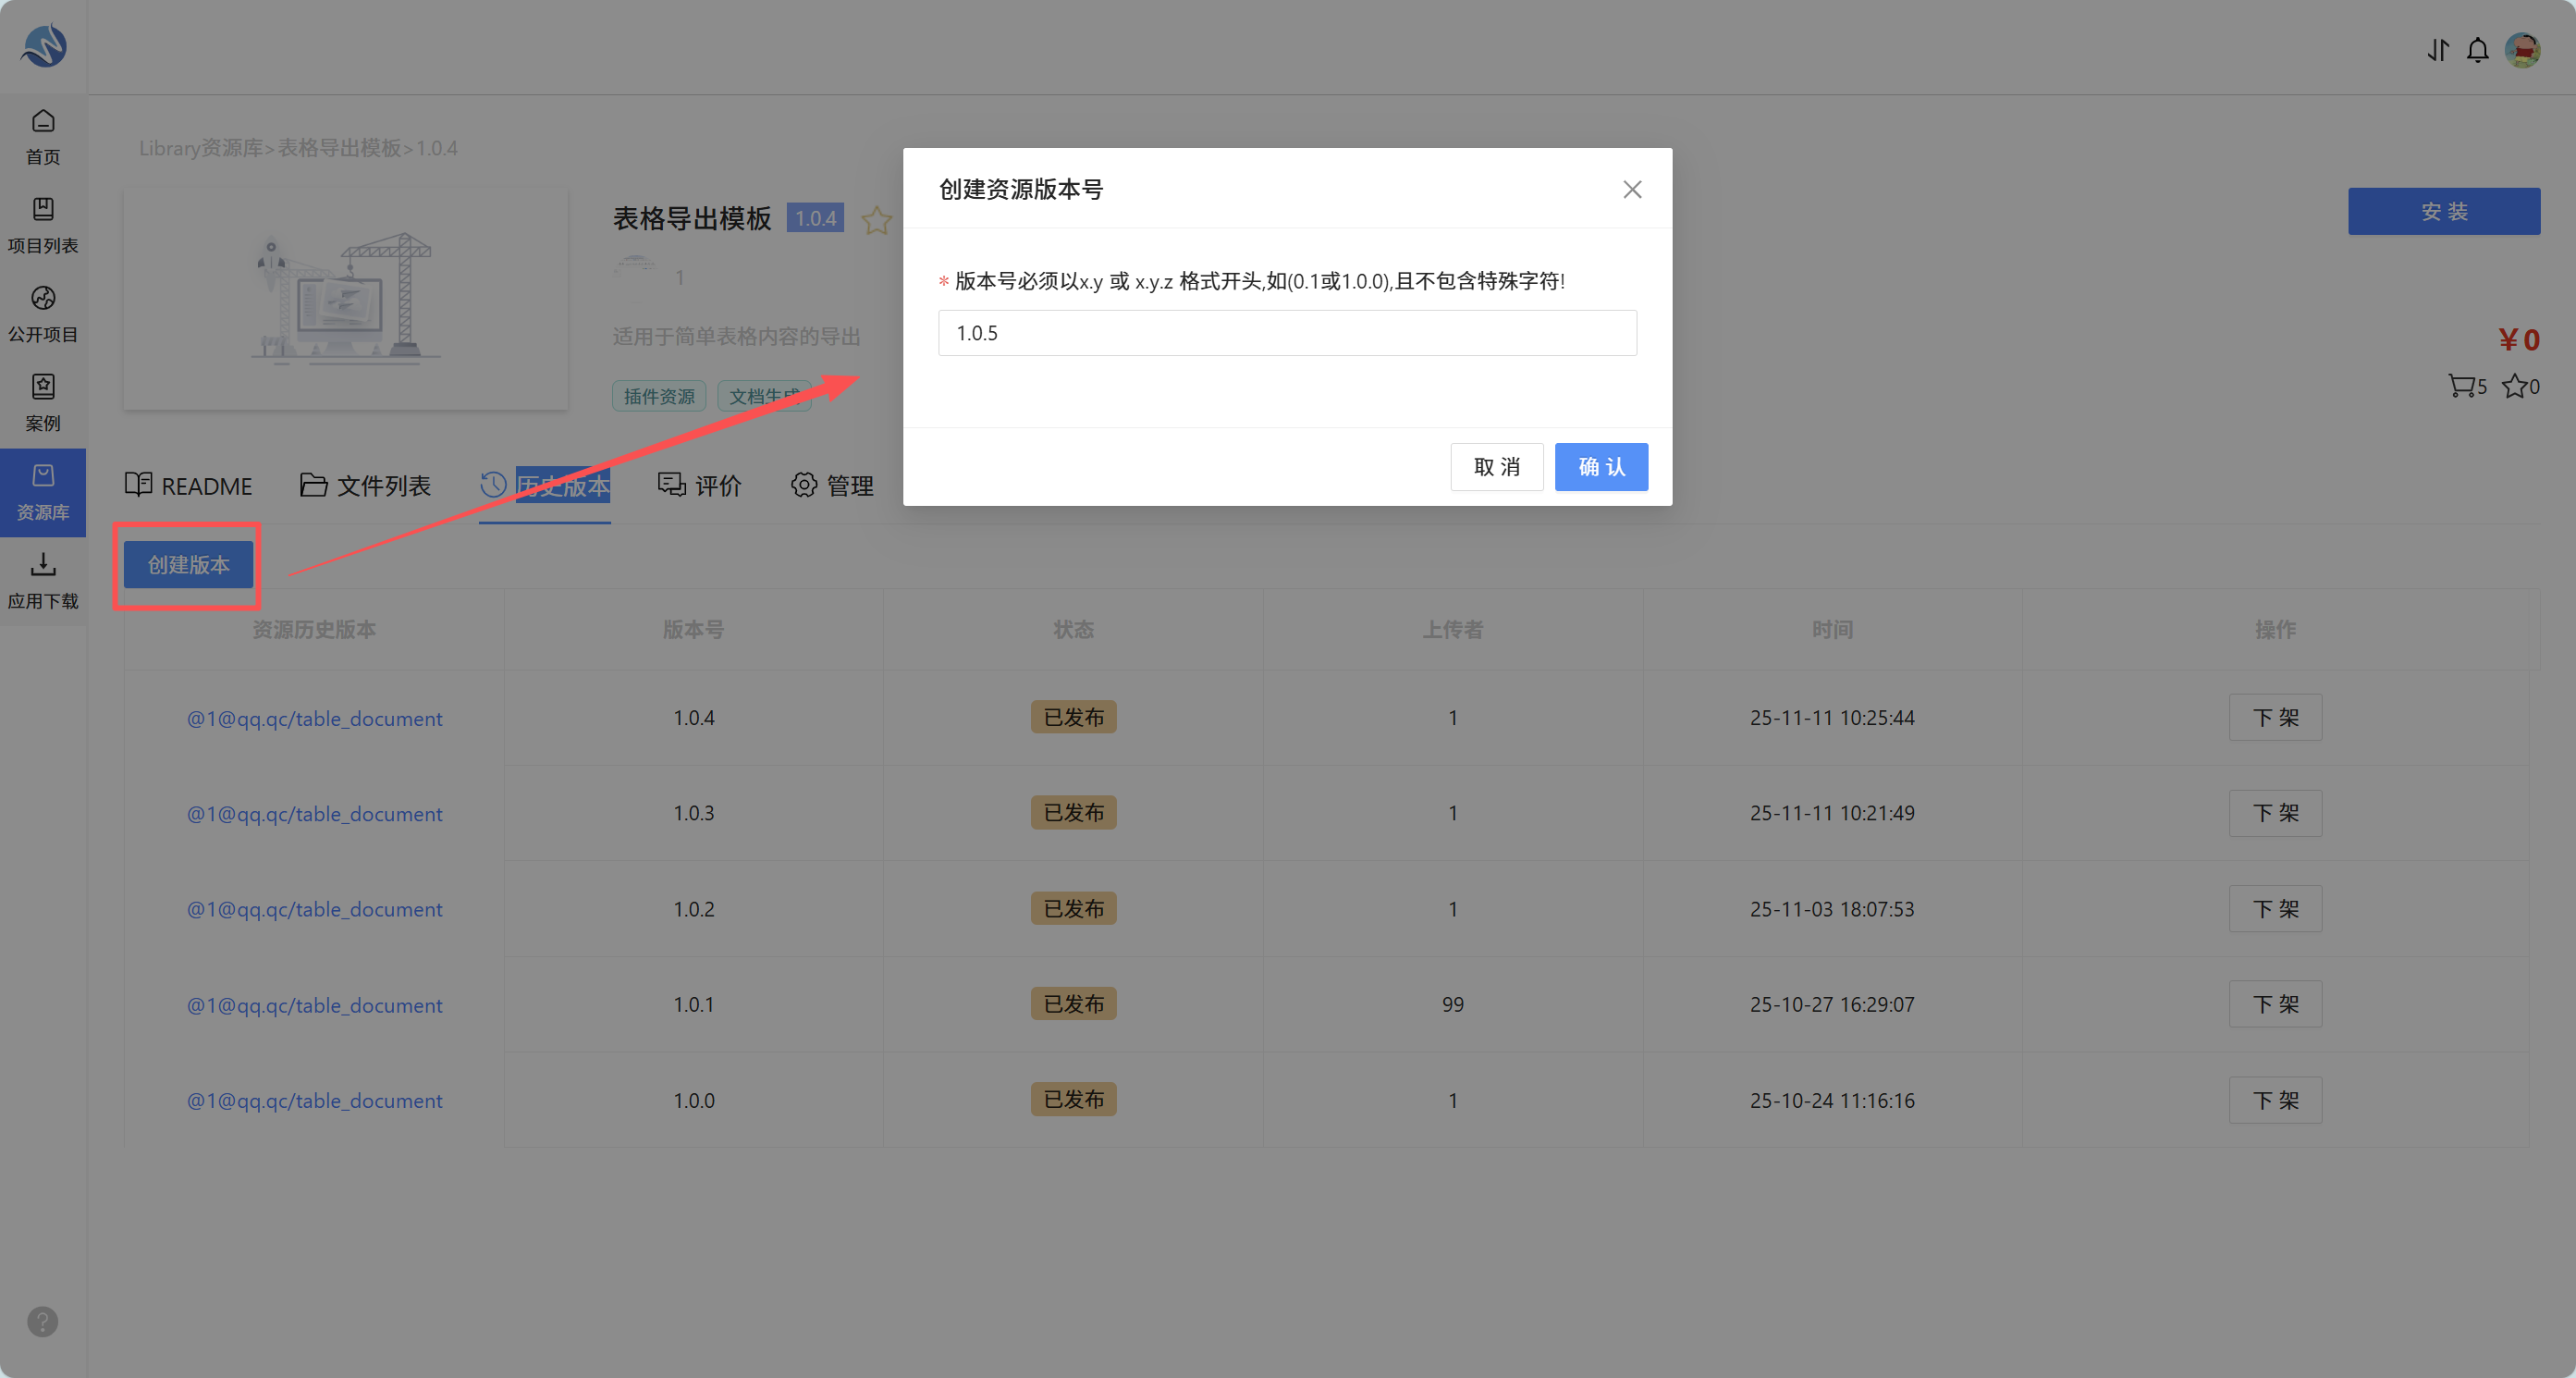The image size is (2576, 1378).
Task: Open table_document link for version 1.0.1
Action: (x=314, y=1005)
